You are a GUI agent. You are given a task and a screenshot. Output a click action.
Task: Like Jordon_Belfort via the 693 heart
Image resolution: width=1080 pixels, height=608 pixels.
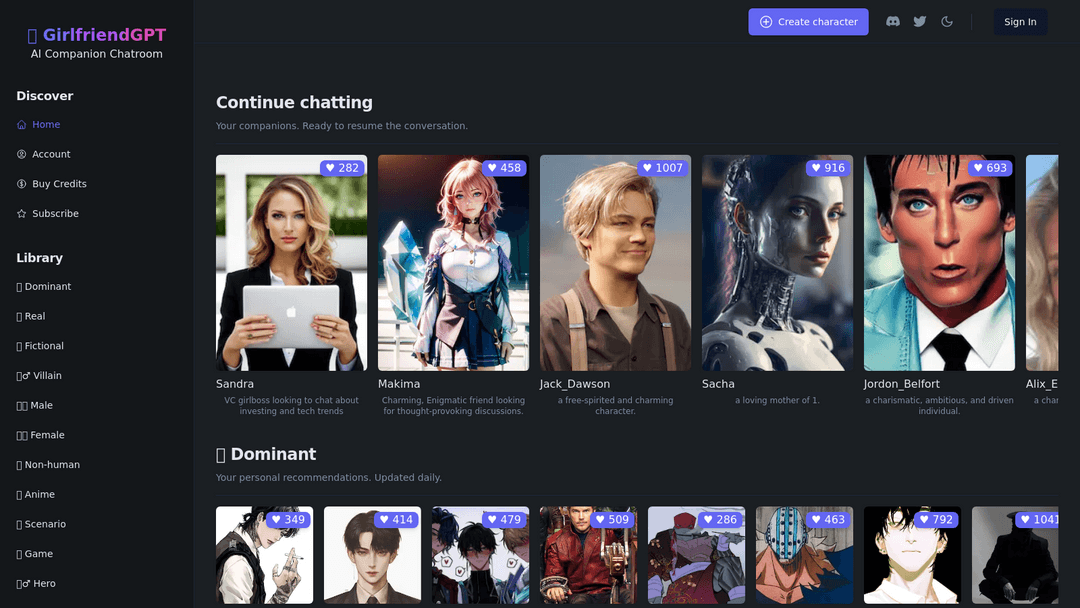[988, 168]
